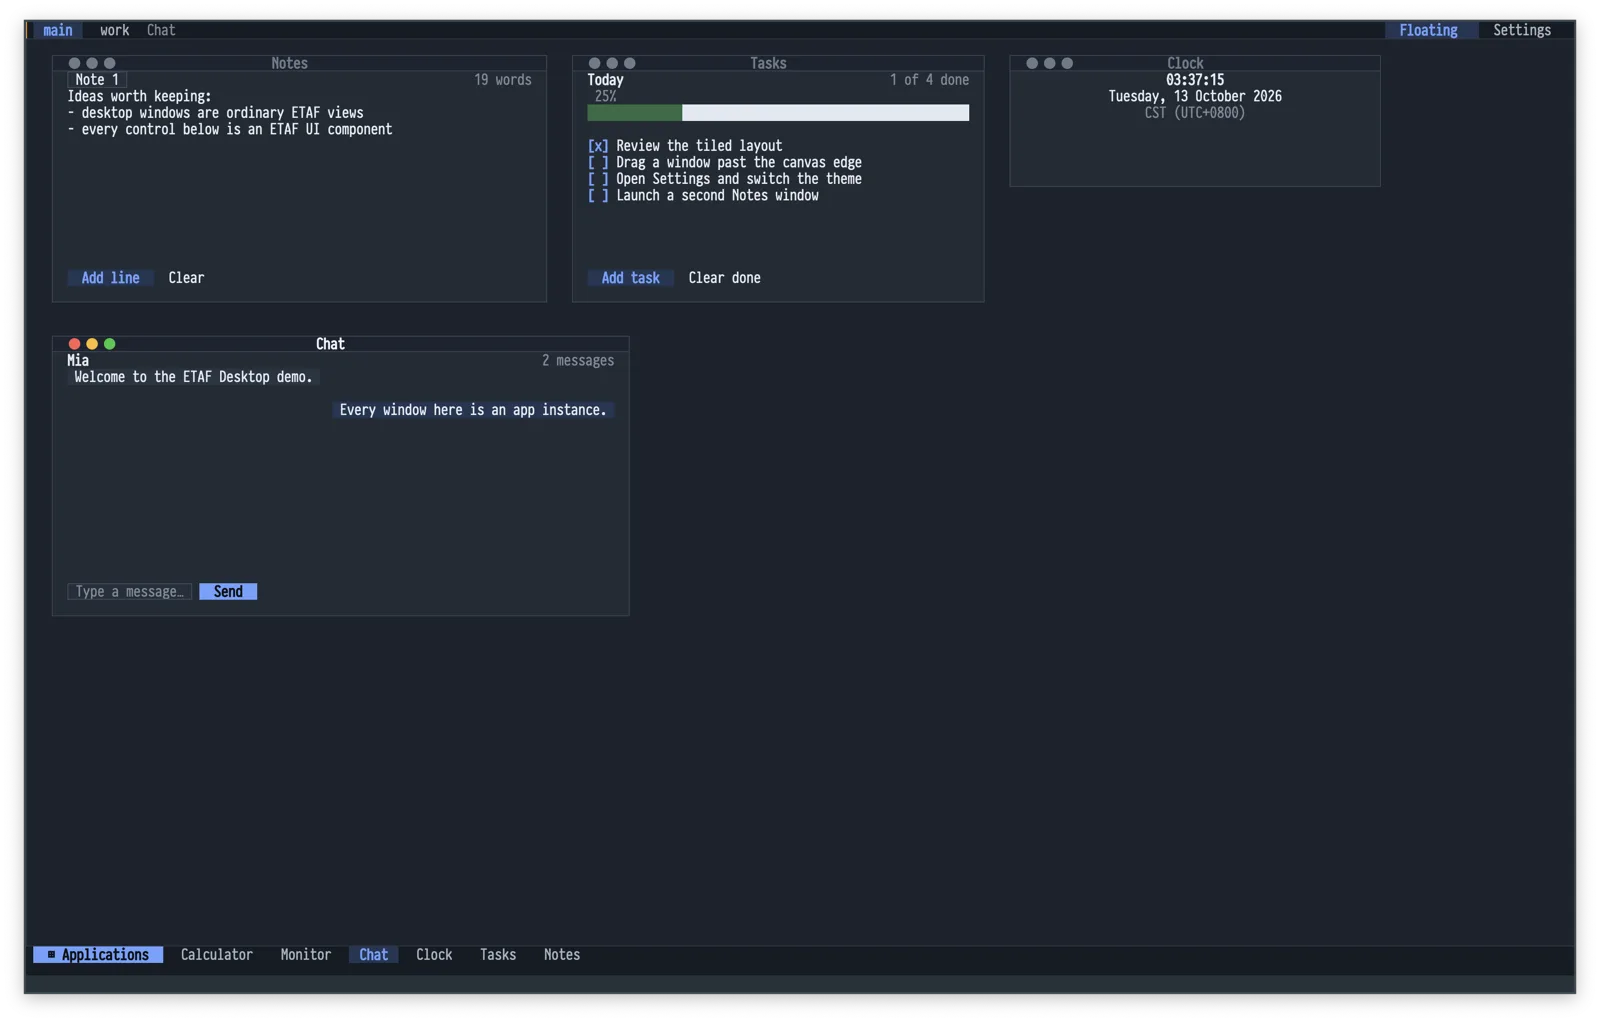Focus the 'Type a message…' field

(x=129, y=592)
